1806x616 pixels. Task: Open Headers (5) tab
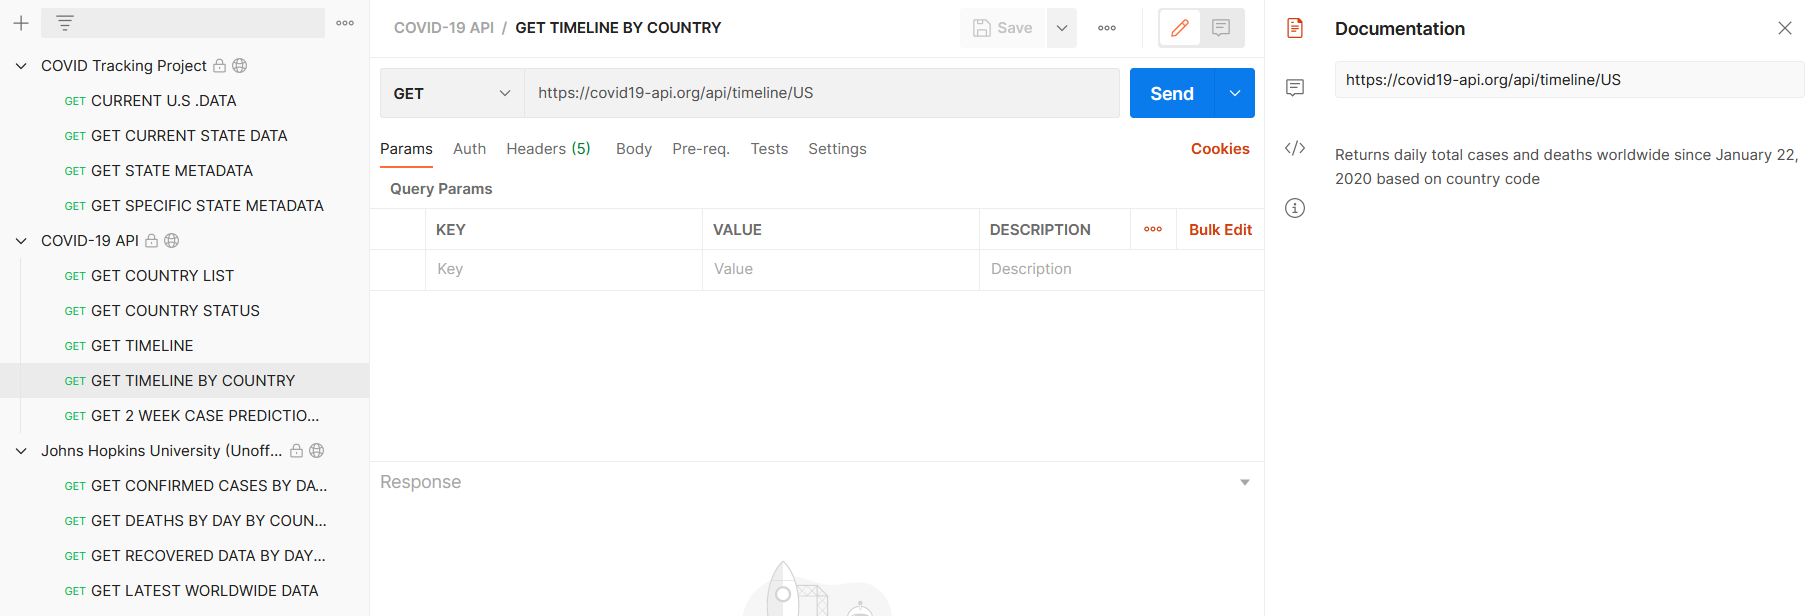pos(548,149)
